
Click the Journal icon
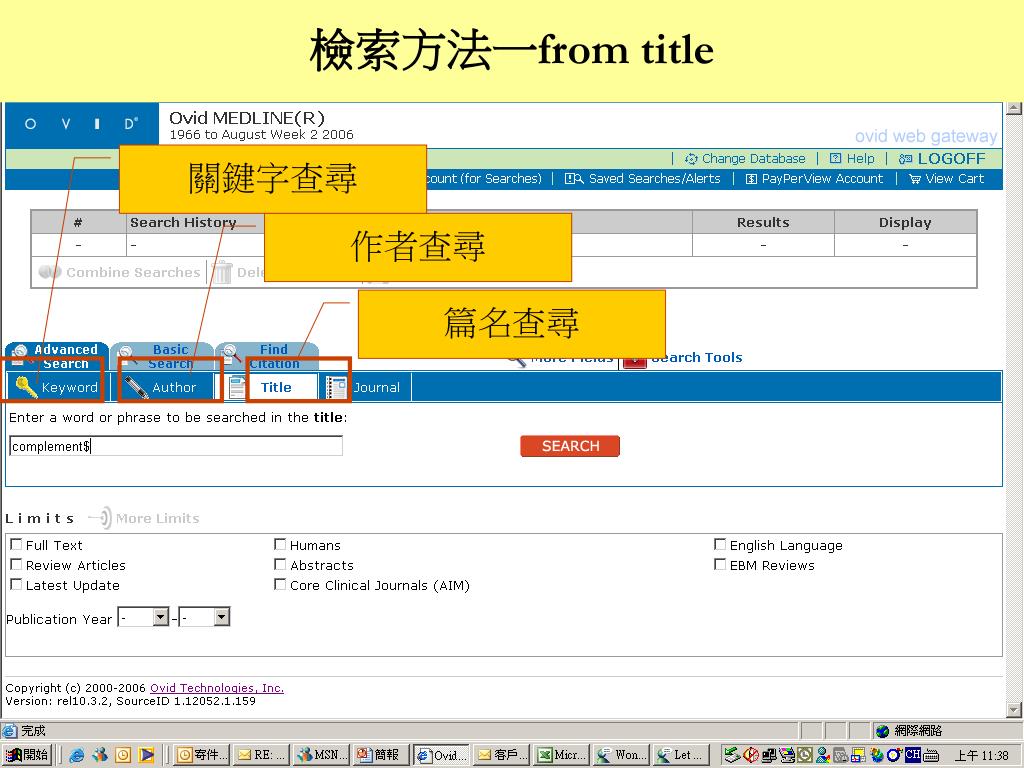[x=336, y=387]
